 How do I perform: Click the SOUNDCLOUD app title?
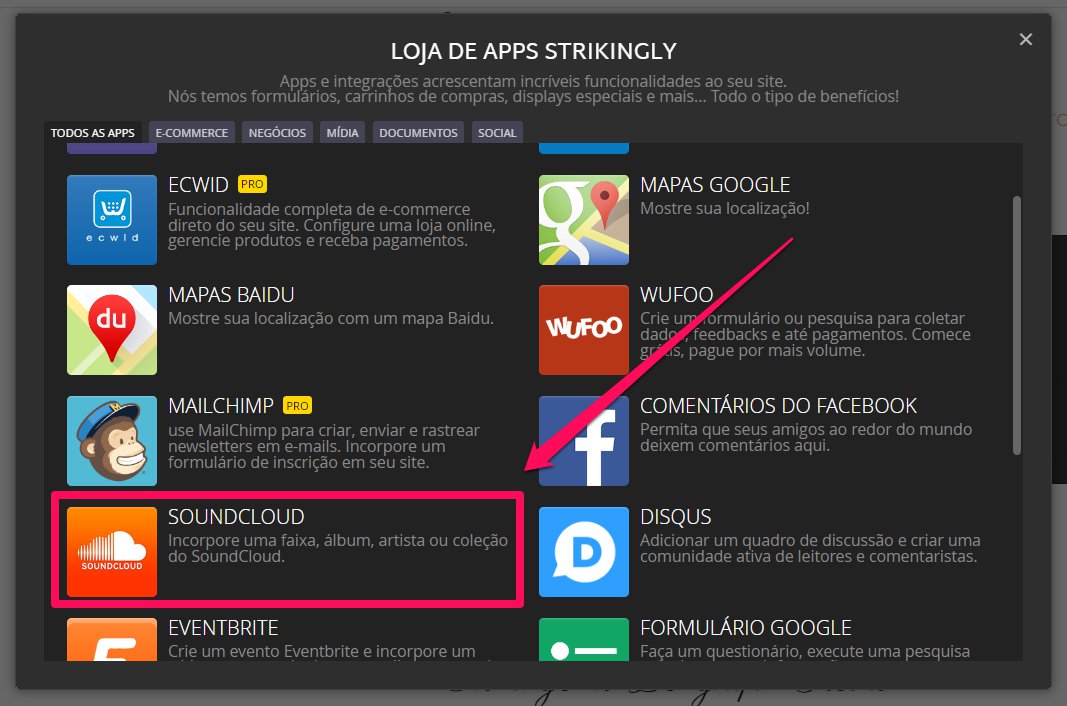pos(236,517)
